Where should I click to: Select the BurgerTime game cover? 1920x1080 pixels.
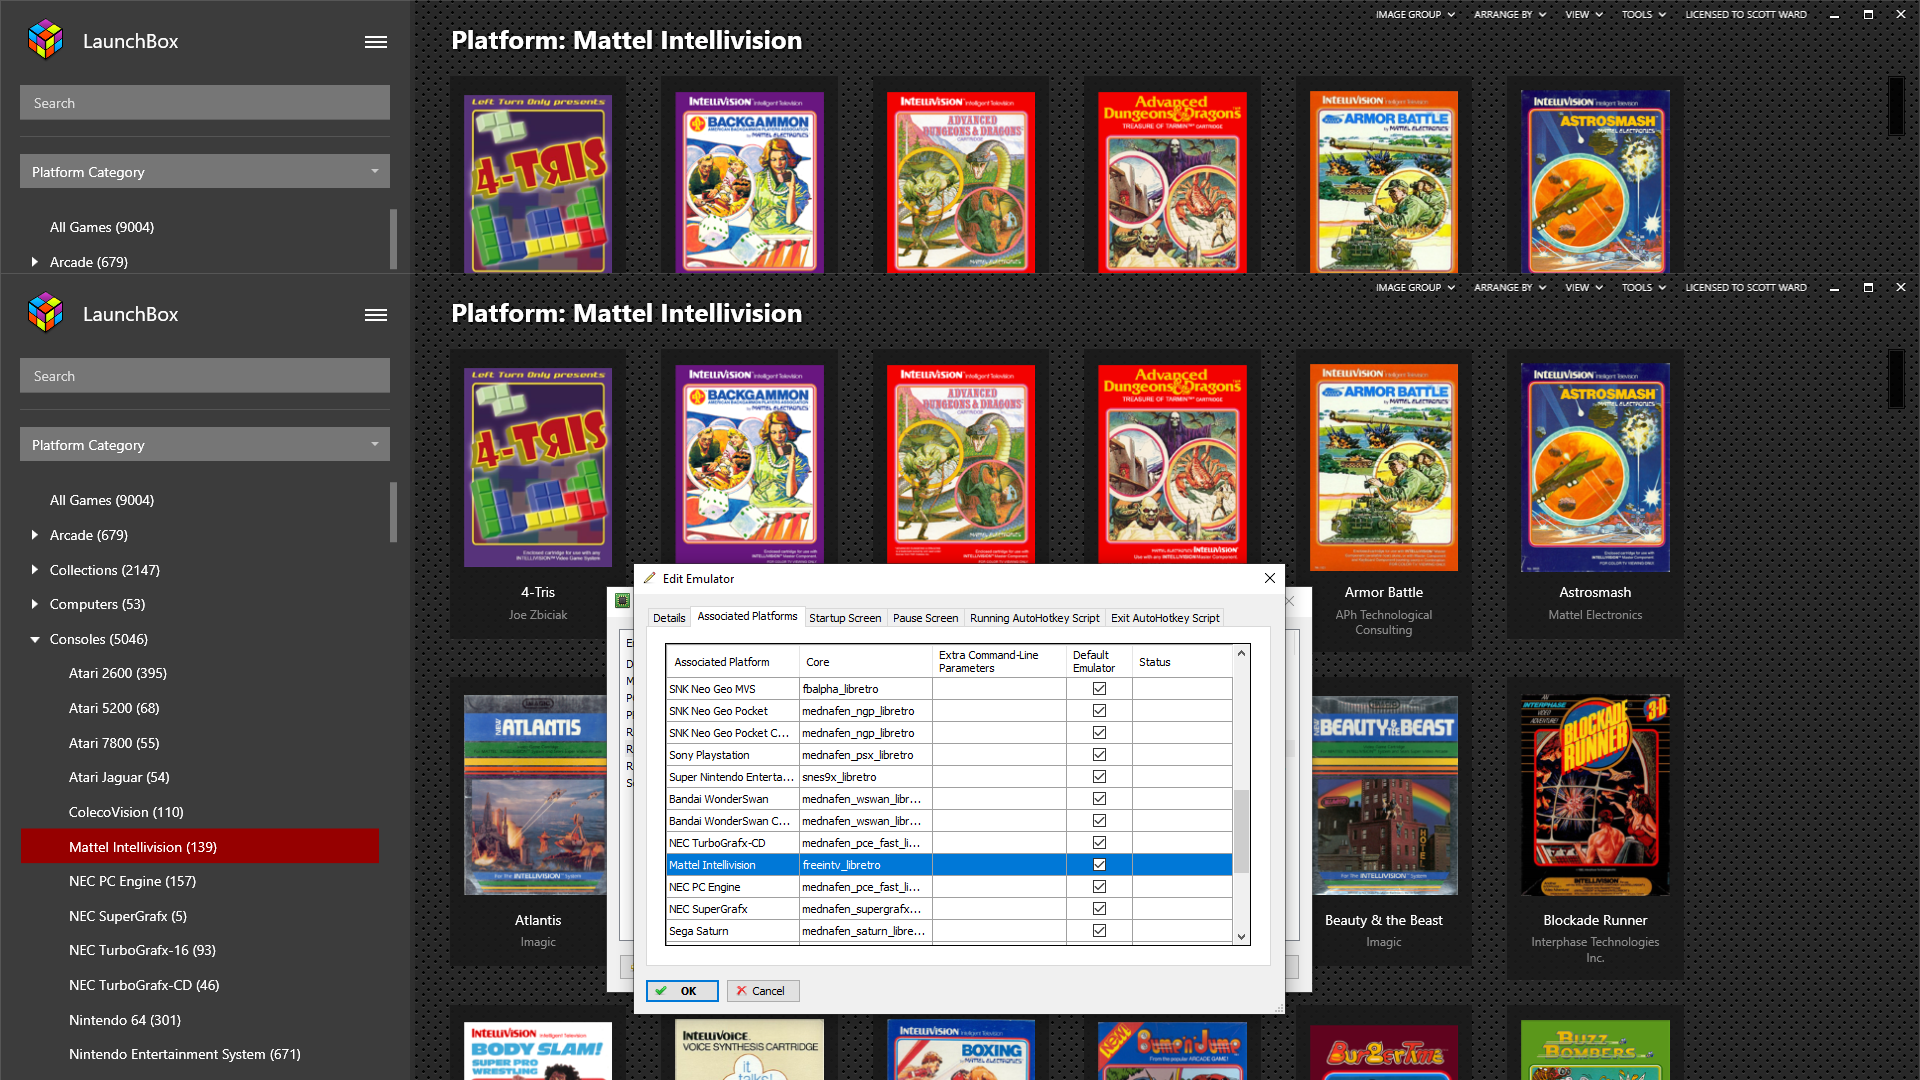(1384, 1052)
